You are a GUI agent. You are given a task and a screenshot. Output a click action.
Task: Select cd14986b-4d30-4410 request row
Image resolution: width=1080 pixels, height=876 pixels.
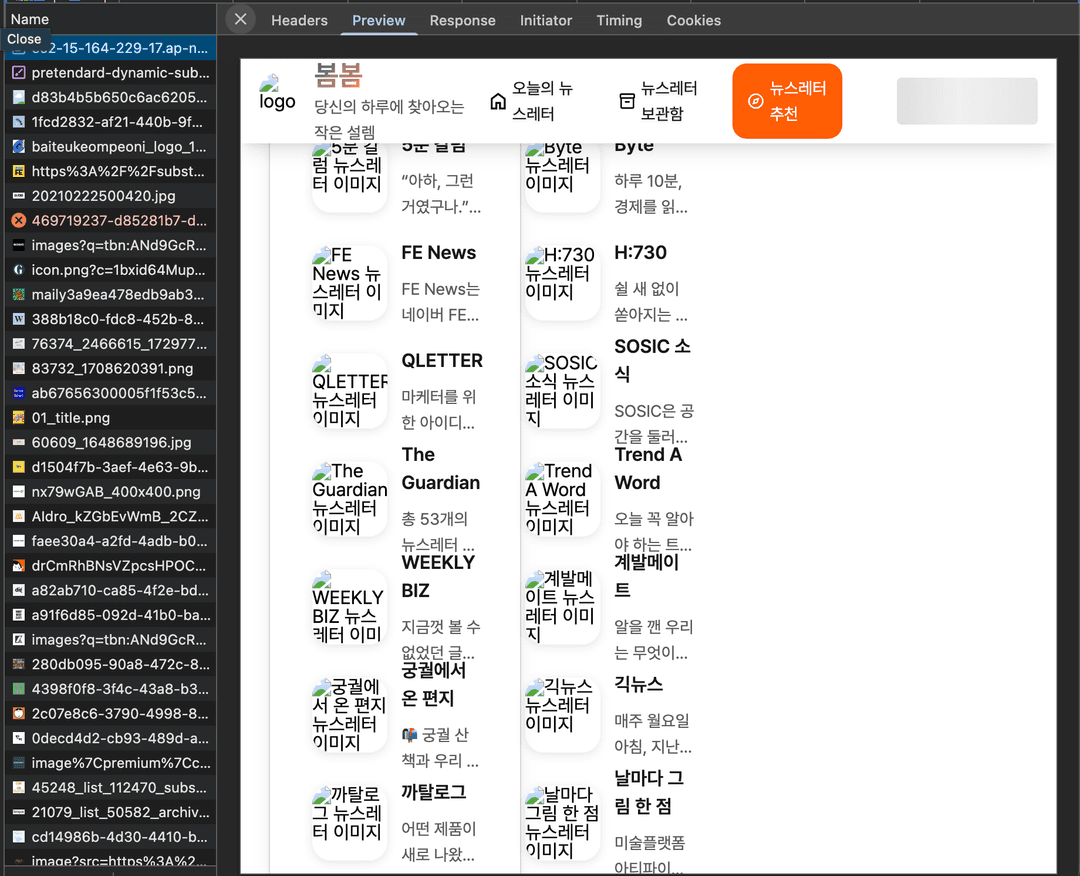(110, 837)
